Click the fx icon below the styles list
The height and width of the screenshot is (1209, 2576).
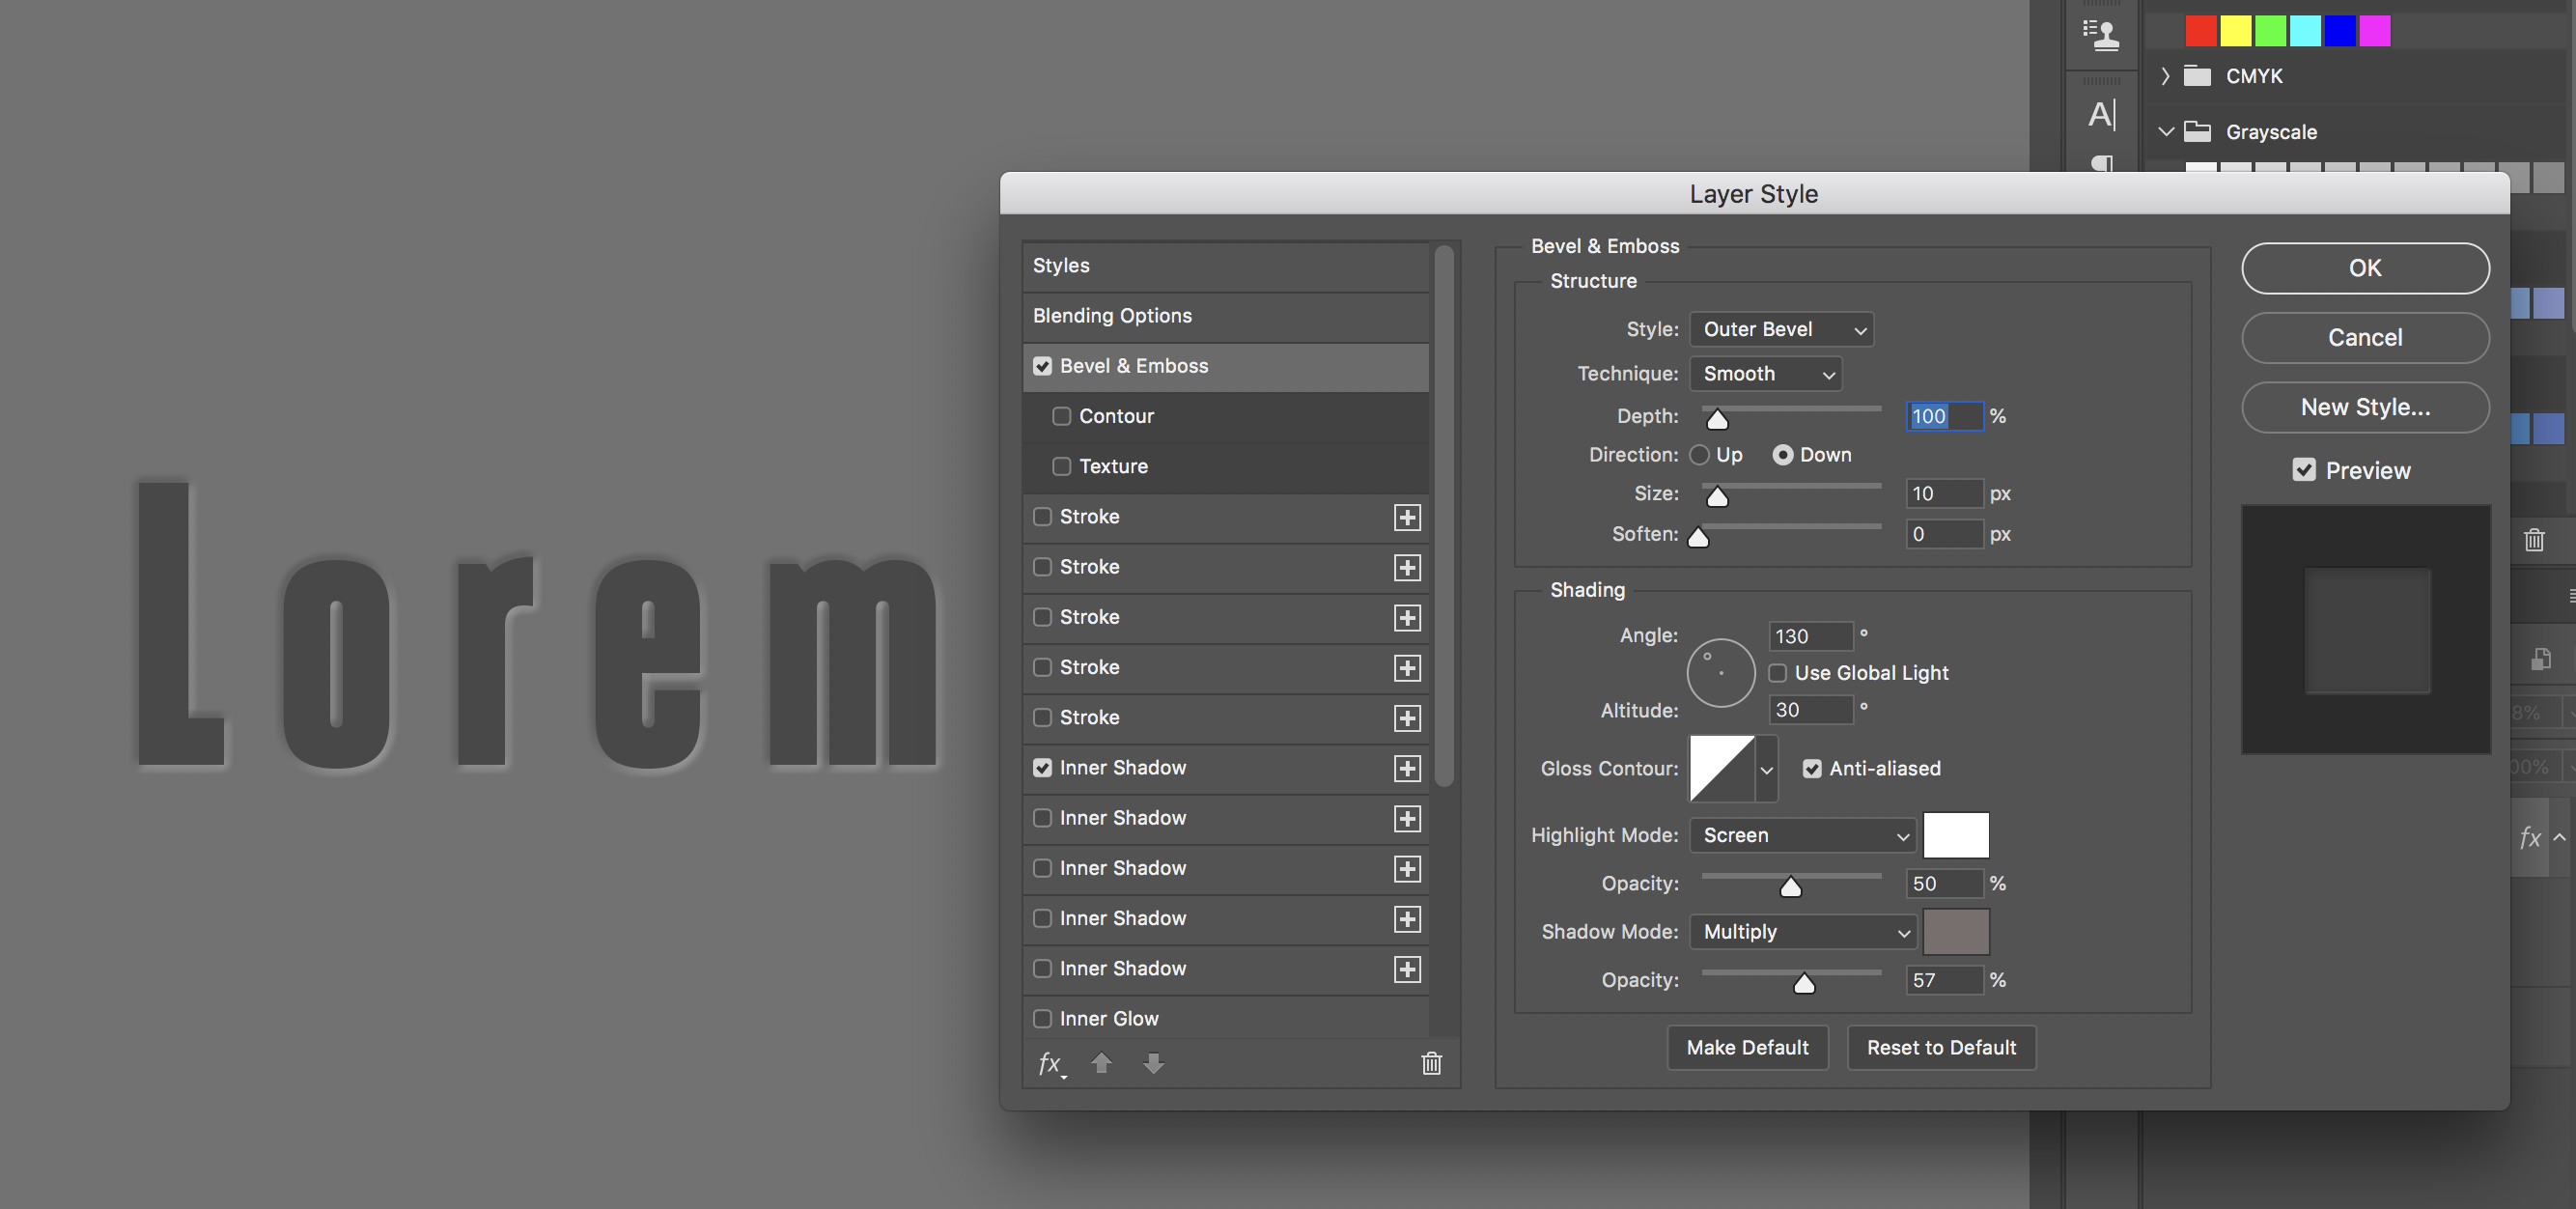pyautogui.click(x=1049, y=1063)
